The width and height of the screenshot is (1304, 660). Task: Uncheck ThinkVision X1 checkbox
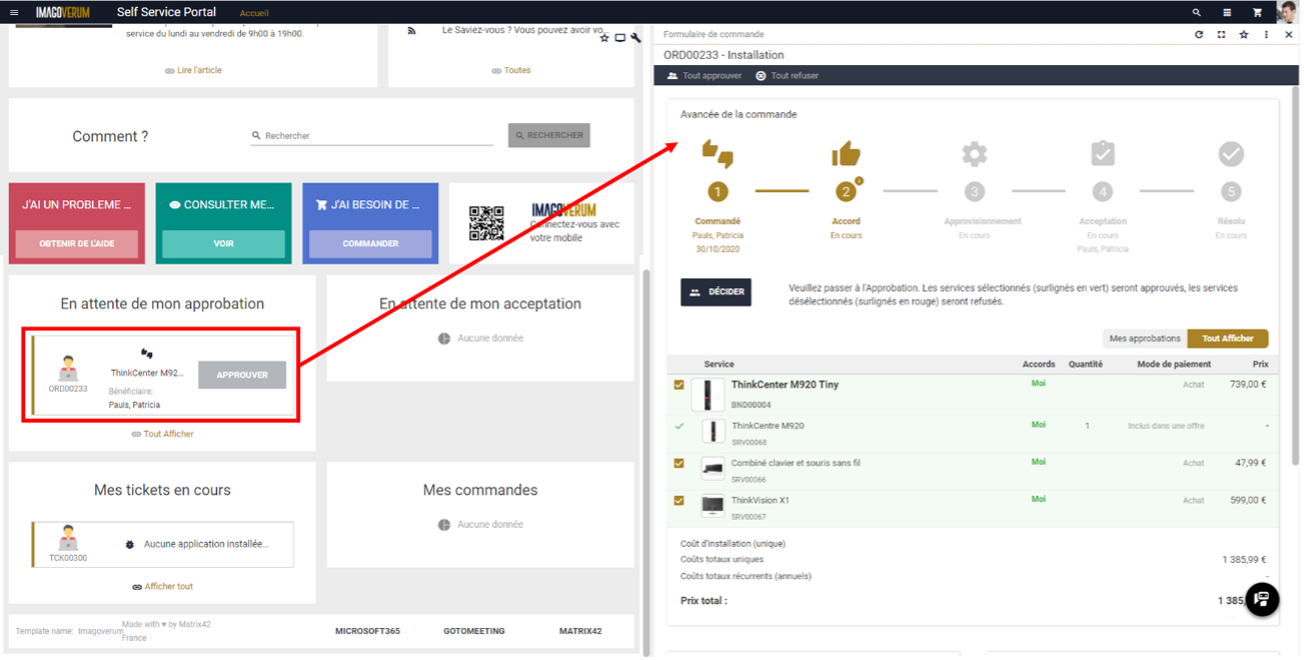pos(679,500)
